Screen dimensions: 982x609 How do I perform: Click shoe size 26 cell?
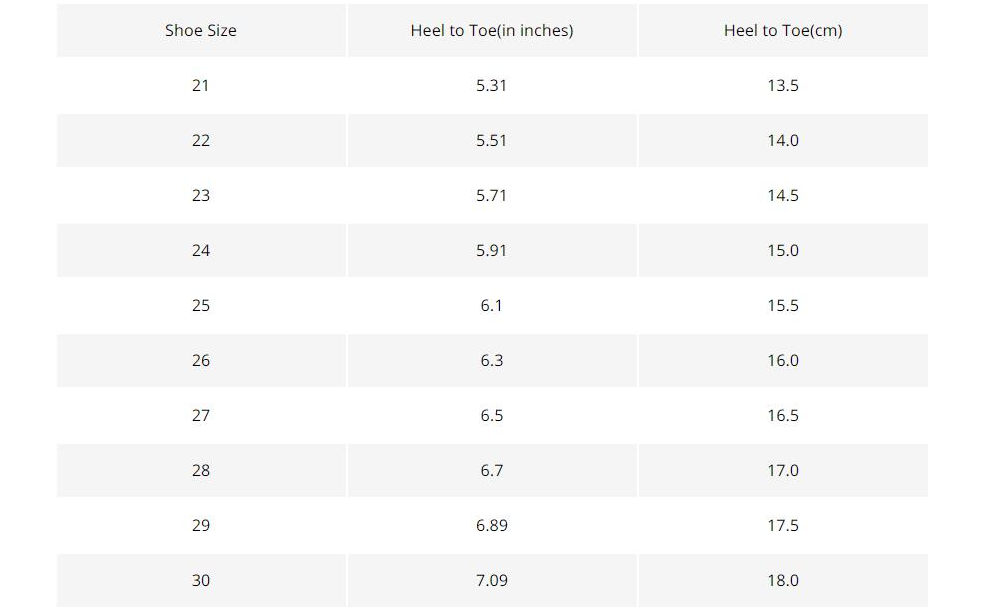201,361
